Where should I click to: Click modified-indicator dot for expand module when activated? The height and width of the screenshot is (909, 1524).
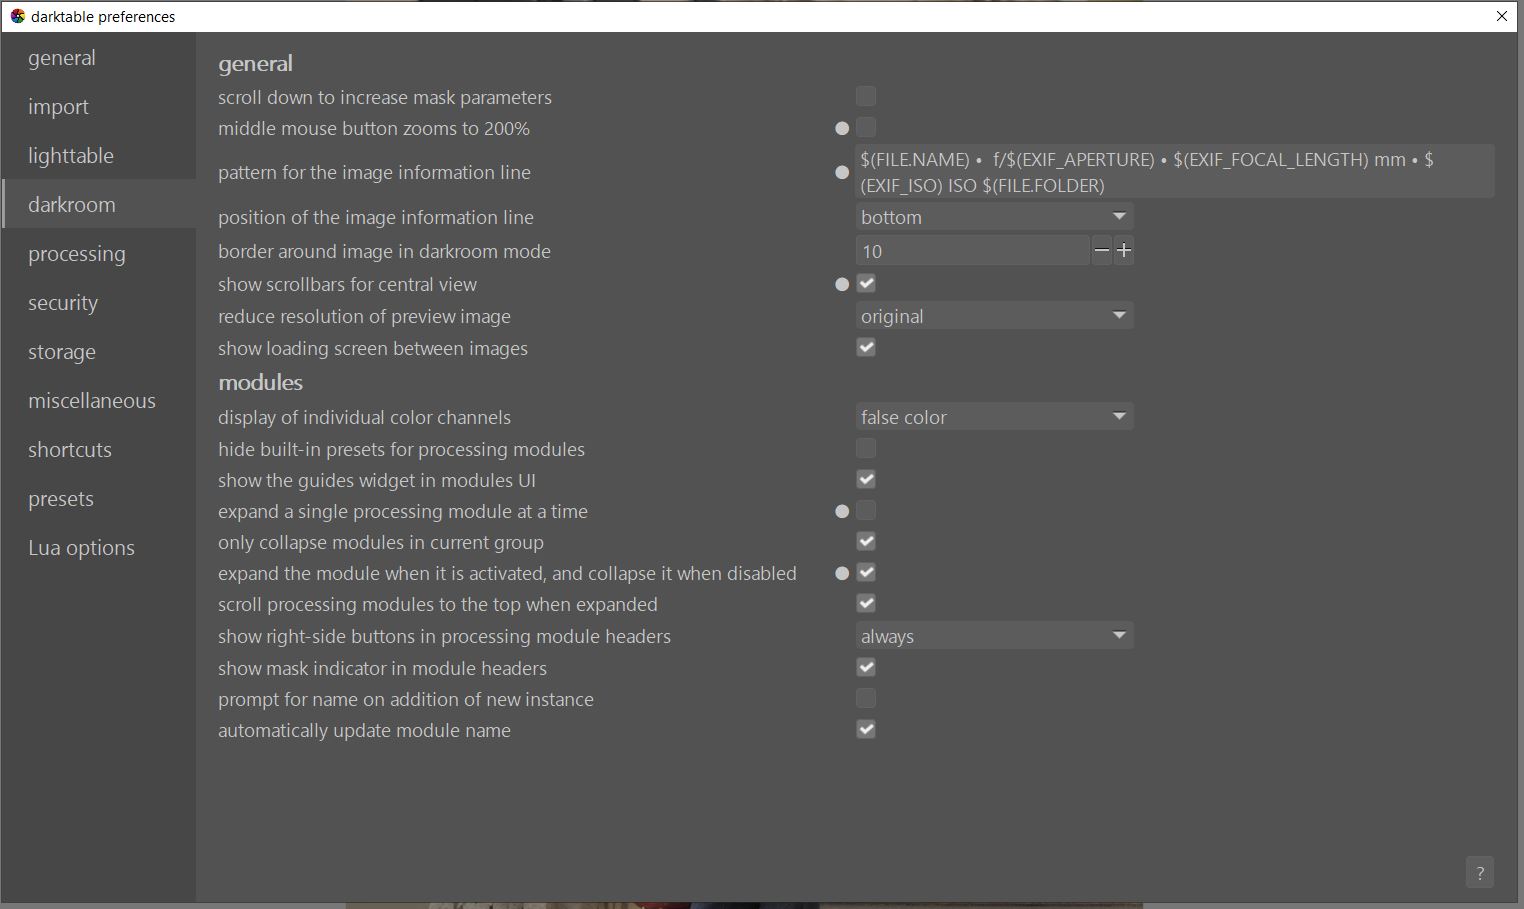(x=842, y=573)
